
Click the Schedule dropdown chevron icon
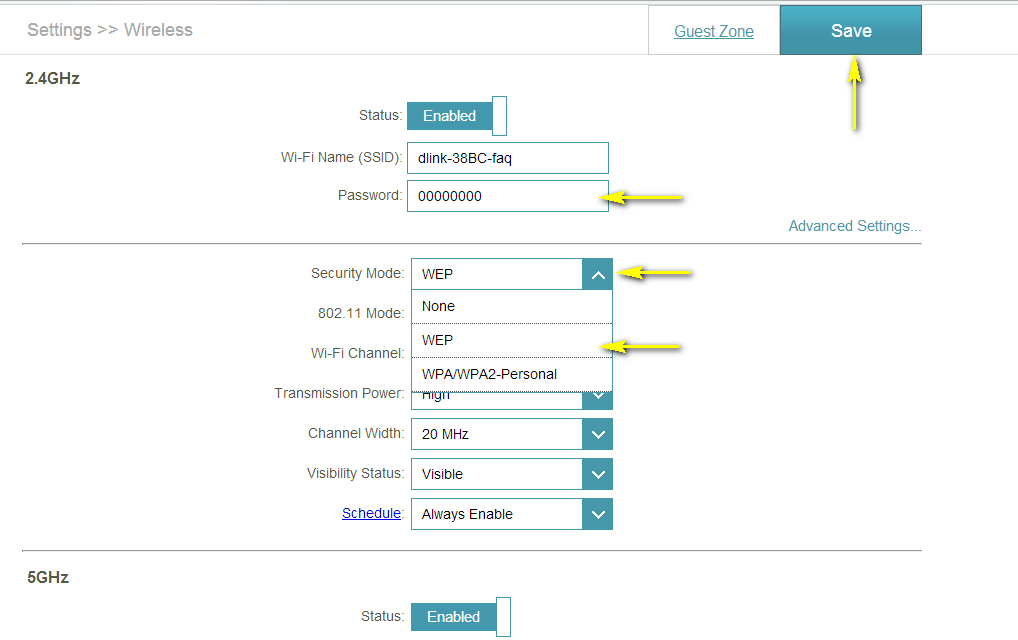(597, 514)
